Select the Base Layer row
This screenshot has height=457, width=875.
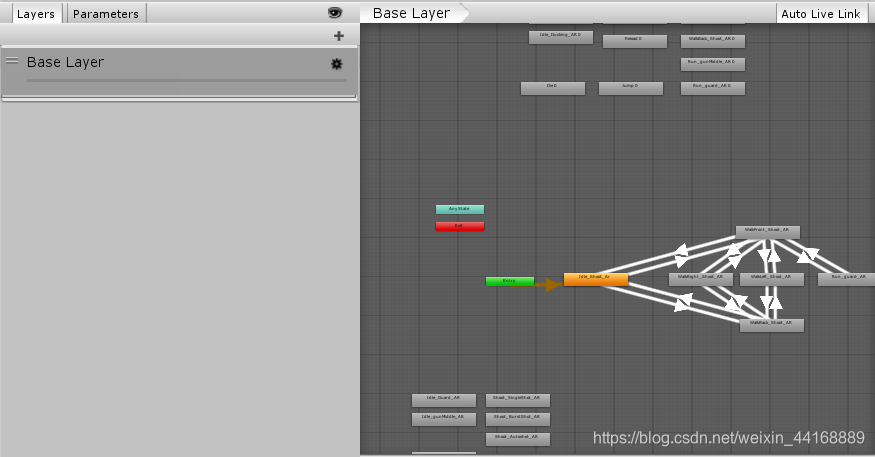[179, 71]
